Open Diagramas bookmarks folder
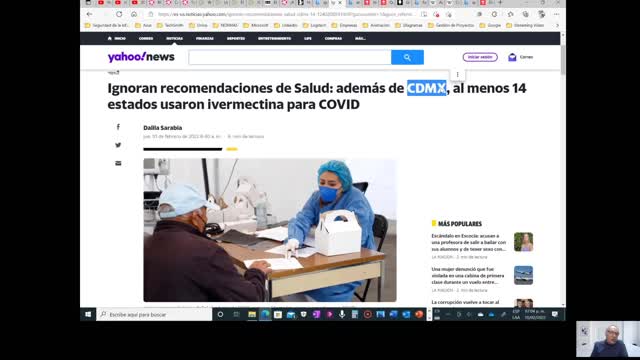 (x=409, y=25)
